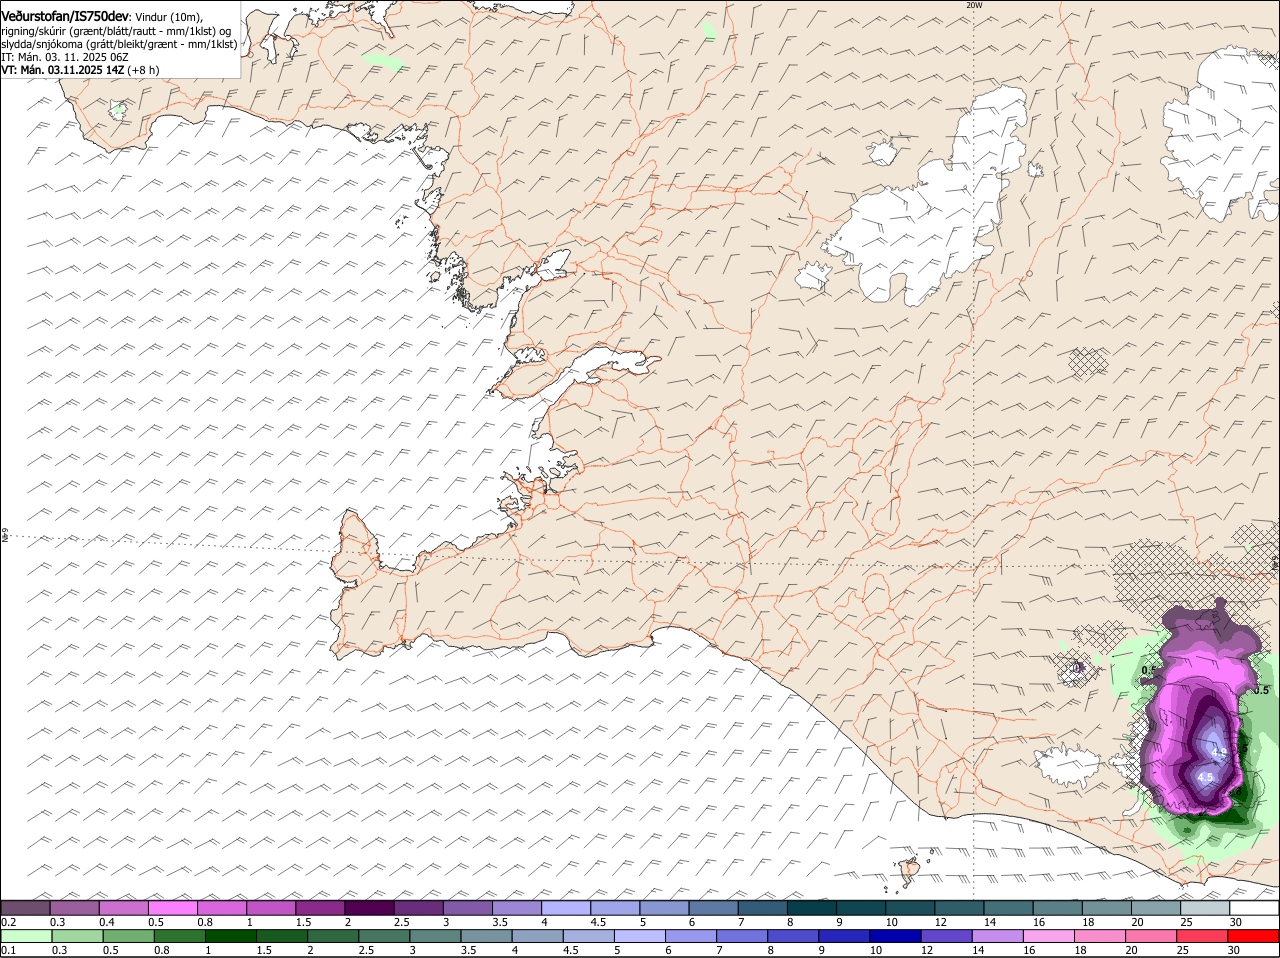Click the title text Veðurstofan/IS750dev
Viewport: 1280px width, 958px height.
(64, 17)
